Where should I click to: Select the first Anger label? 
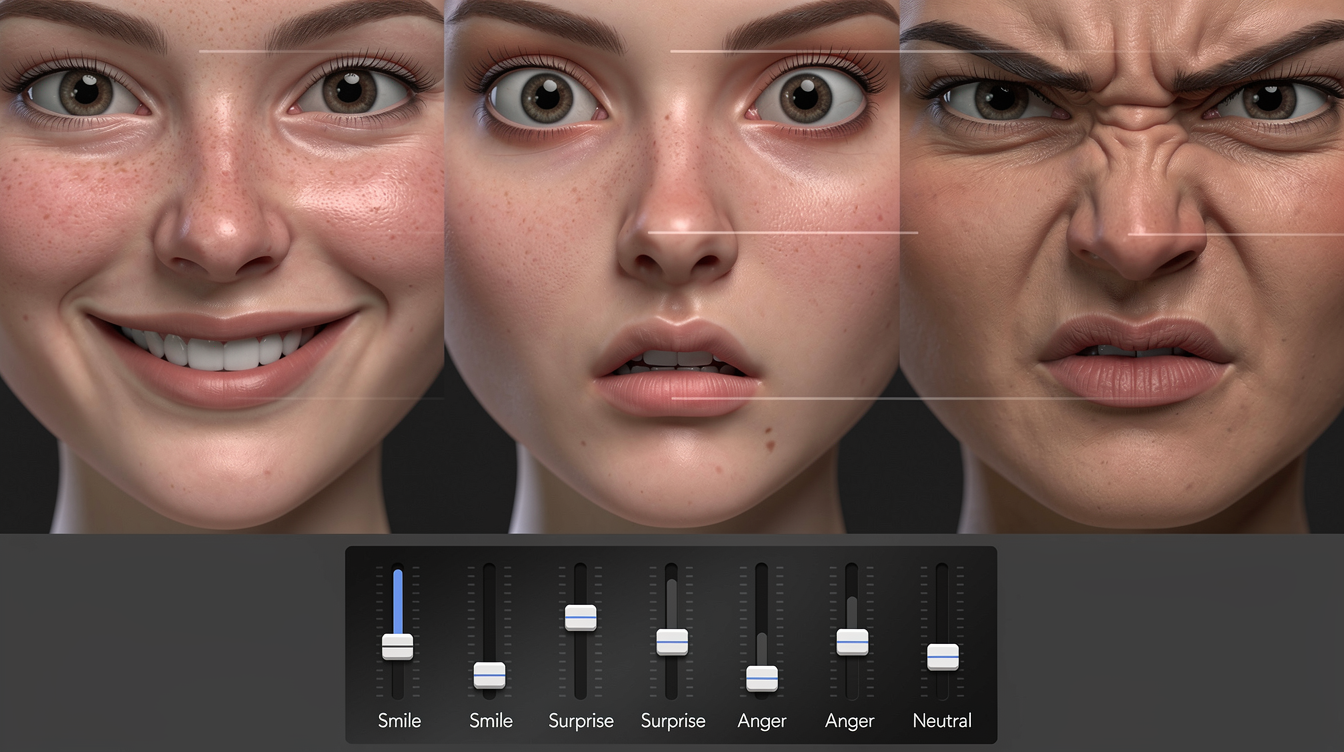[762, 721]
